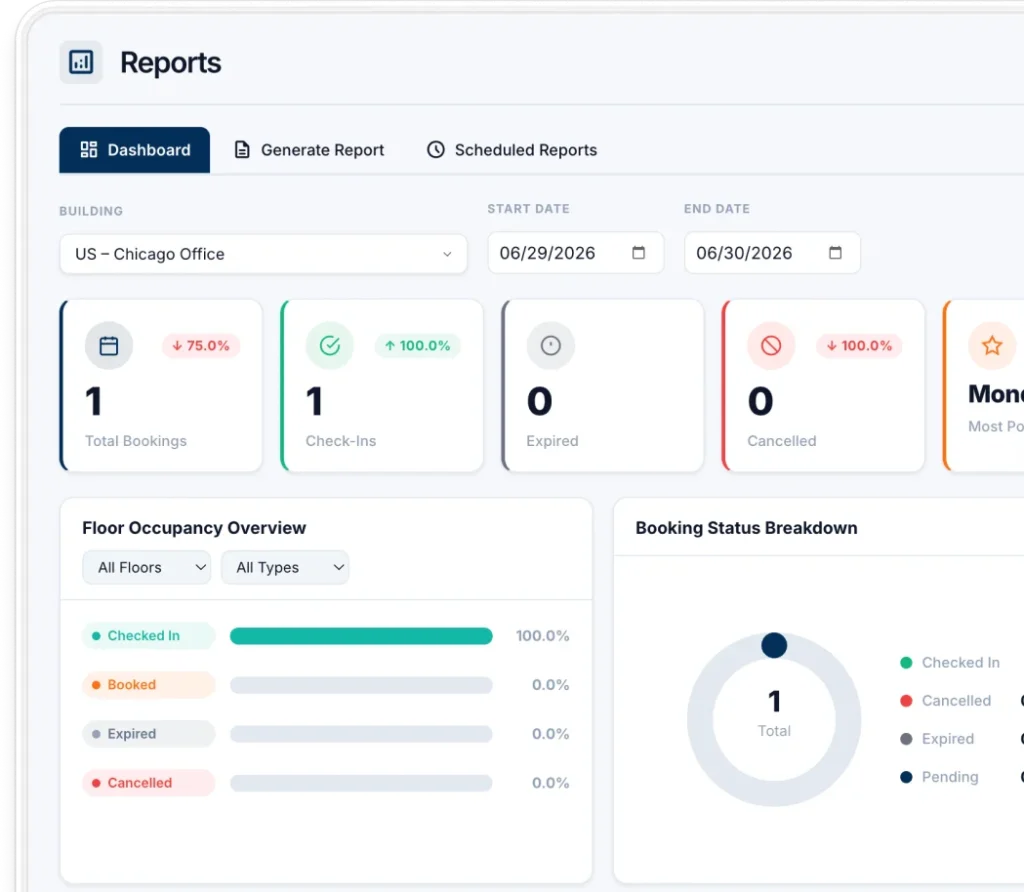Click the 0.0% value for Expired row

[551, 733]
